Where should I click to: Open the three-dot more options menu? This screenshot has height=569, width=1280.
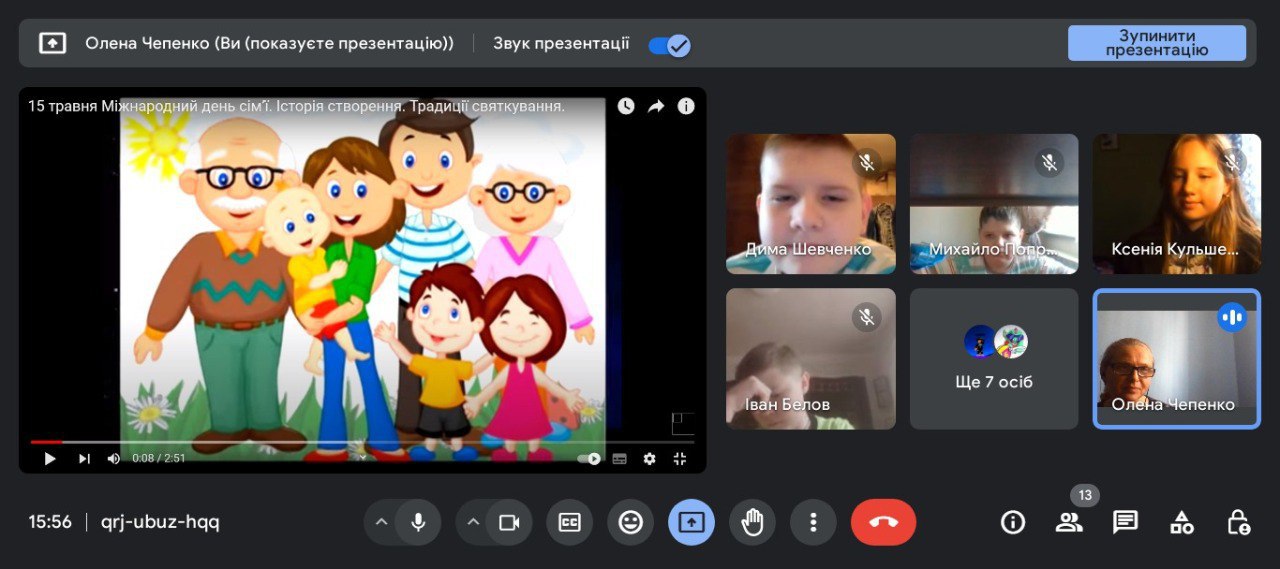[x=813, y=522]
